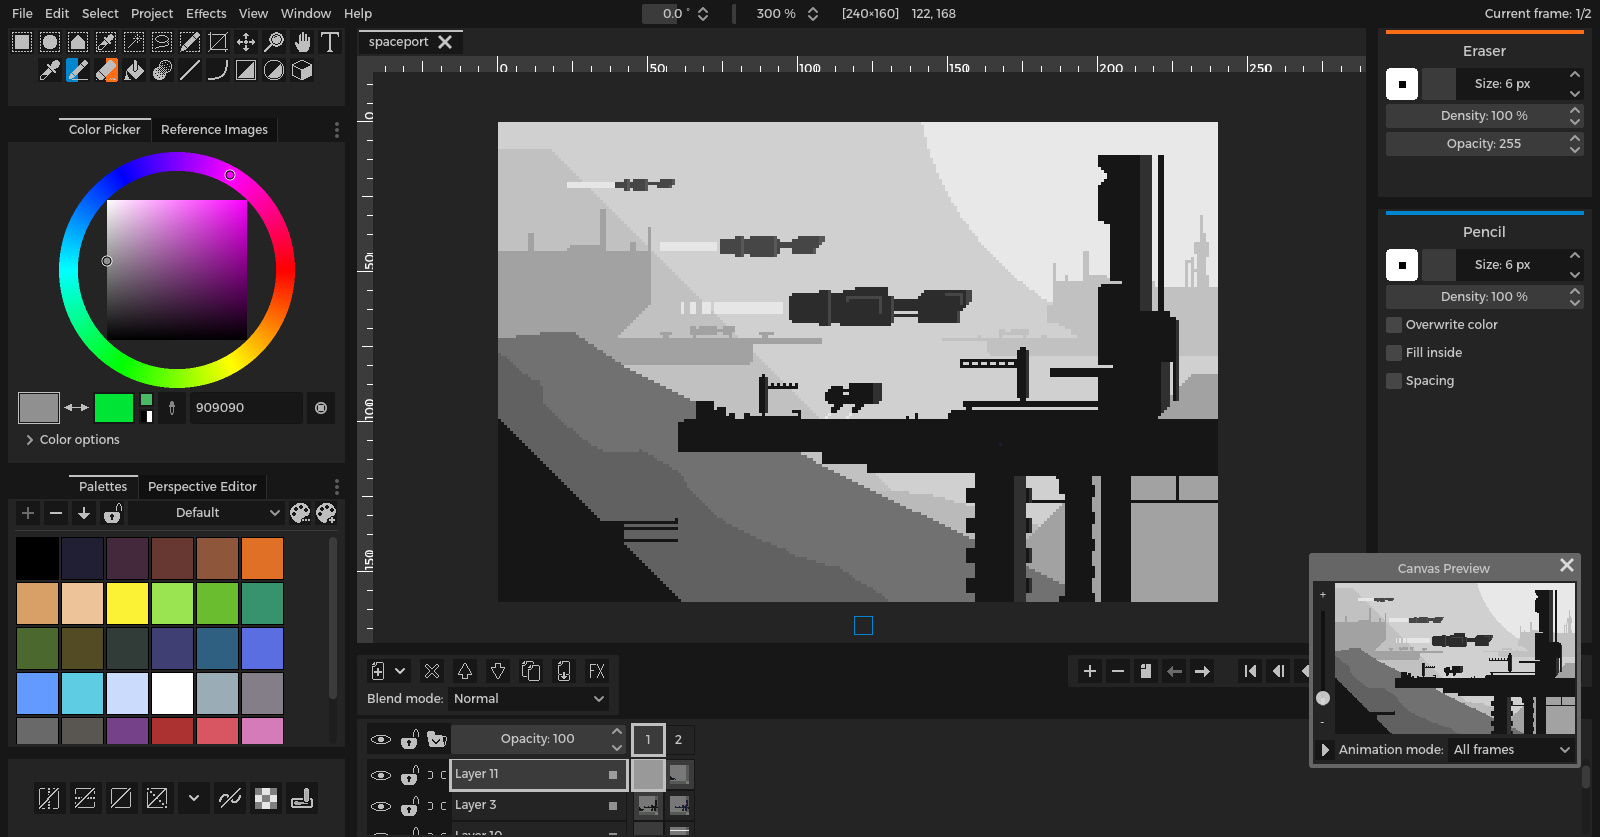Select the Lasso selection tool
The image size is (1600, 837).
click(161, 42)
